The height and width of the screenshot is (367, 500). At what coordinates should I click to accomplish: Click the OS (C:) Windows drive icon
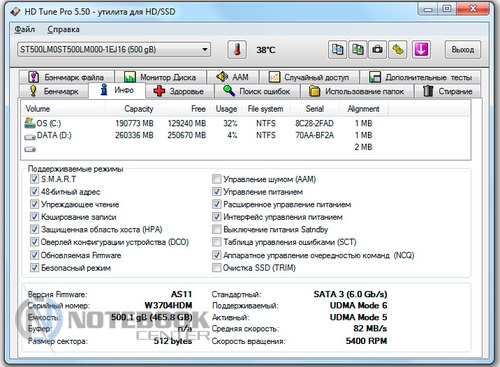click(x=30, y=123)
